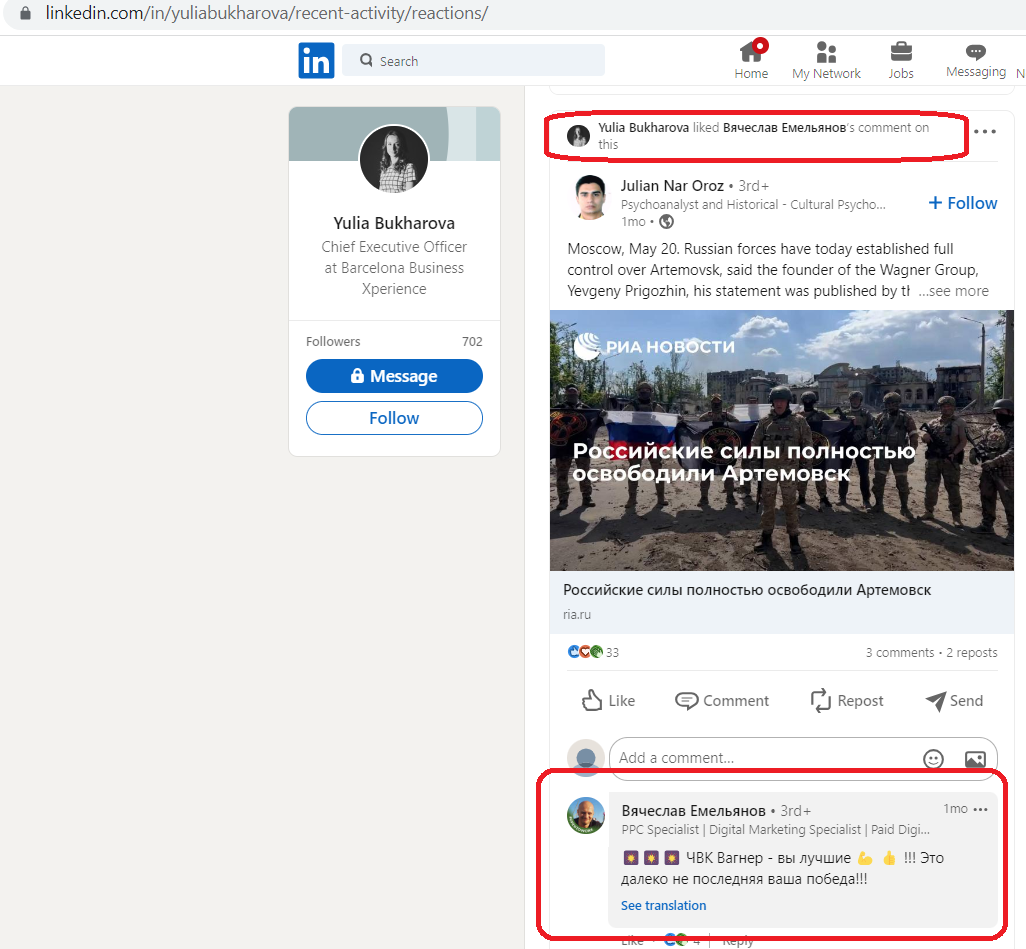Click small Yulia Bukharova avatar in activity header
The height and width of the screenshot is (949, 1026).
coord(578,135)
